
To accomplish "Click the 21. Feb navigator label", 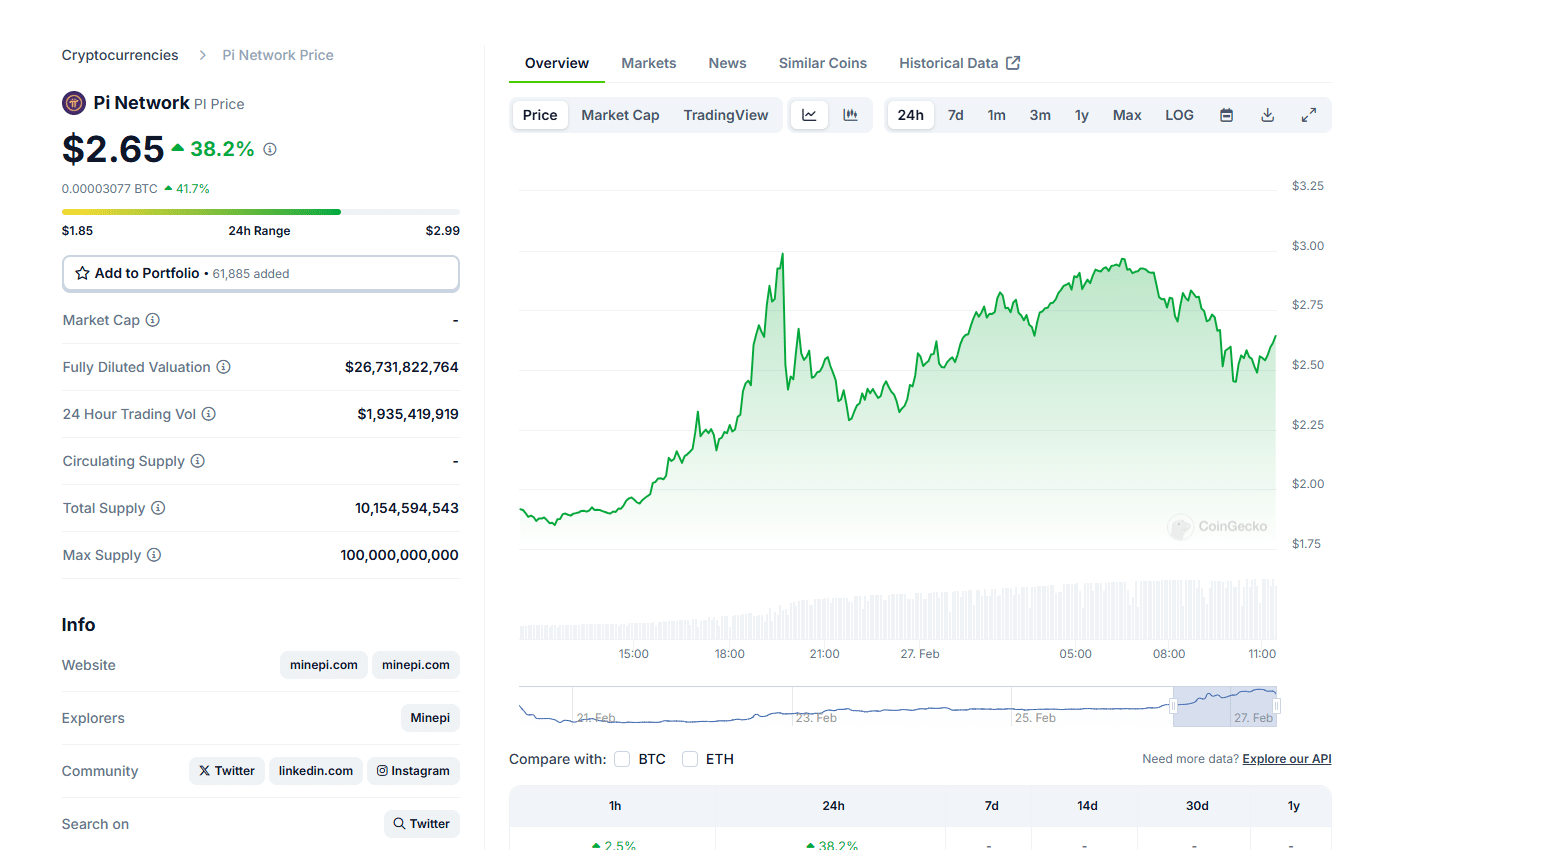I will pos(596,718).
